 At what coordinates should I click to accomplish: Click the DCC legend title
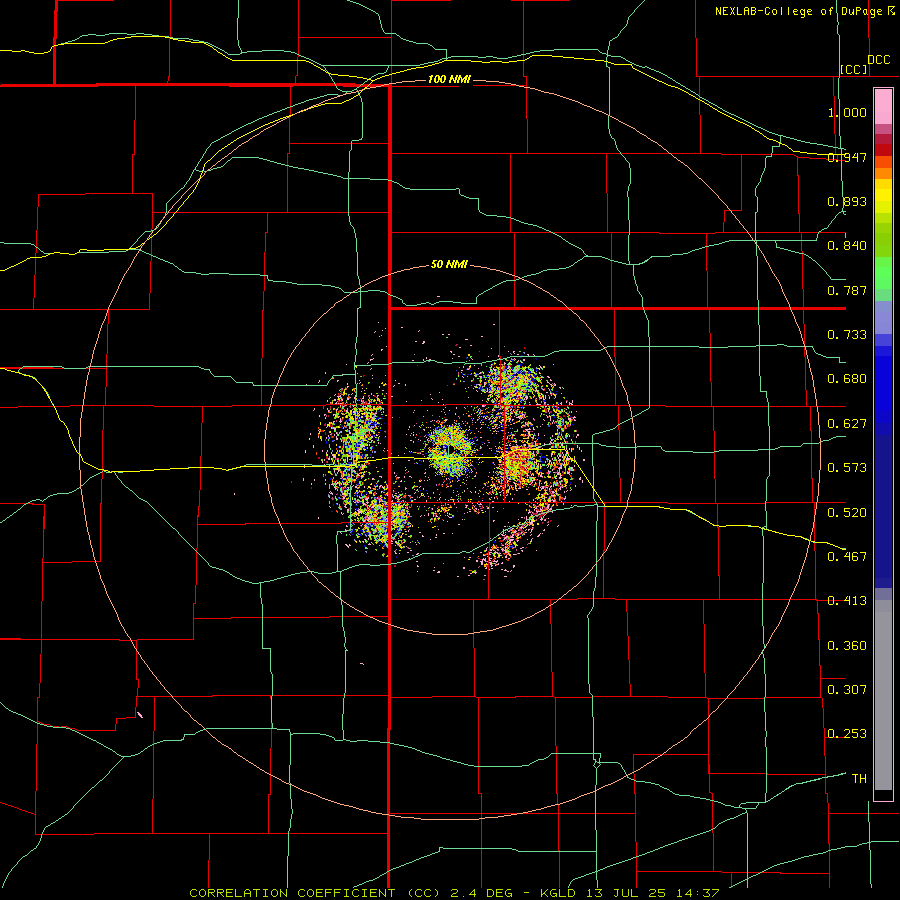click(x=878, y=60)
